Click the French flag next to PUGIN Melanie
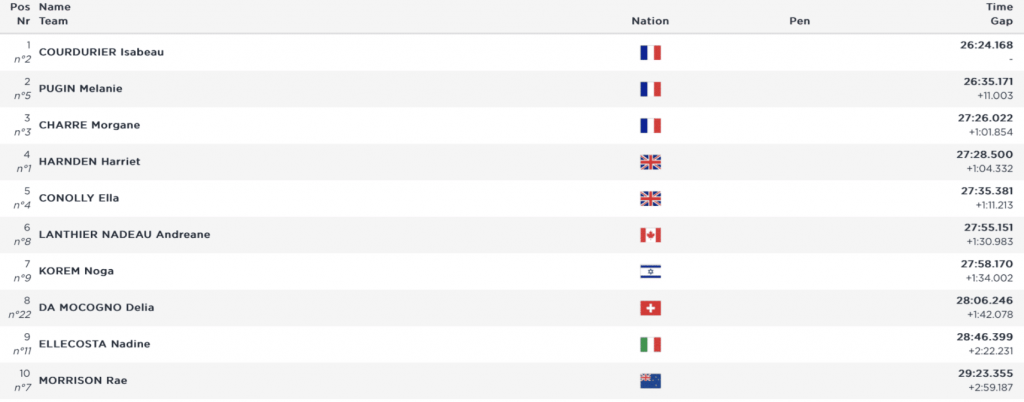 (650, 89)
